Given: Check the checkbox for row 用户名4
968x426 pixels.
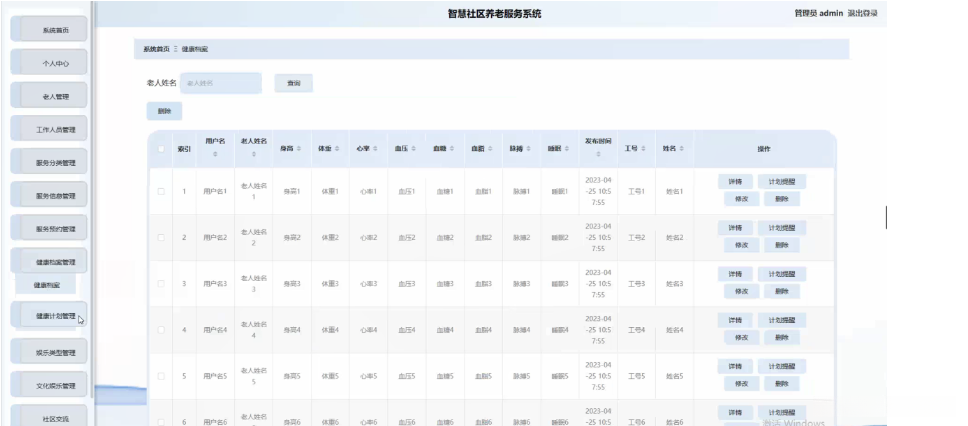Looking at the screenshot, I should click(161, 330).
